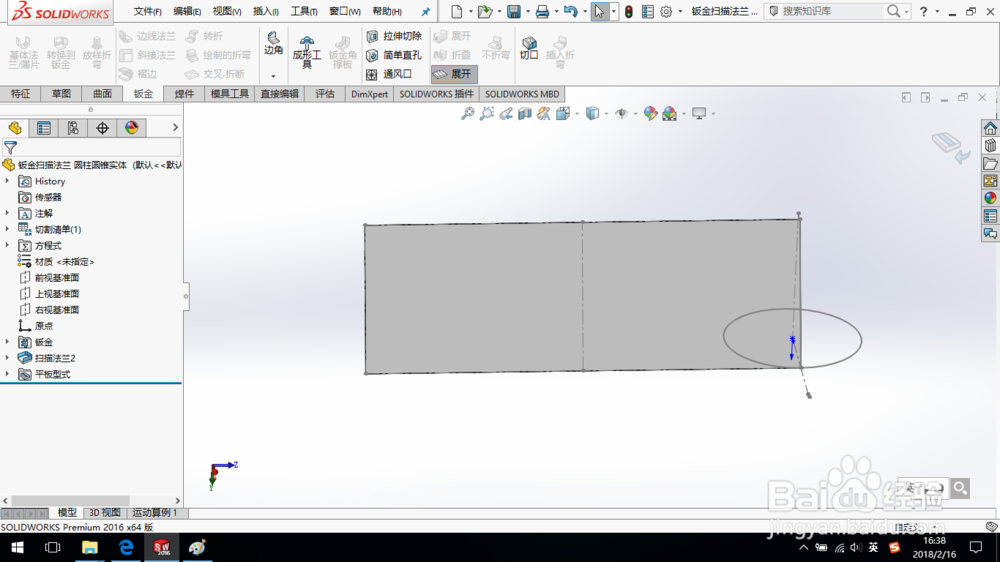This screenshot has width=1000, height=562.
Task: Expand the 方程式 equations node
Action: point(7,246)
